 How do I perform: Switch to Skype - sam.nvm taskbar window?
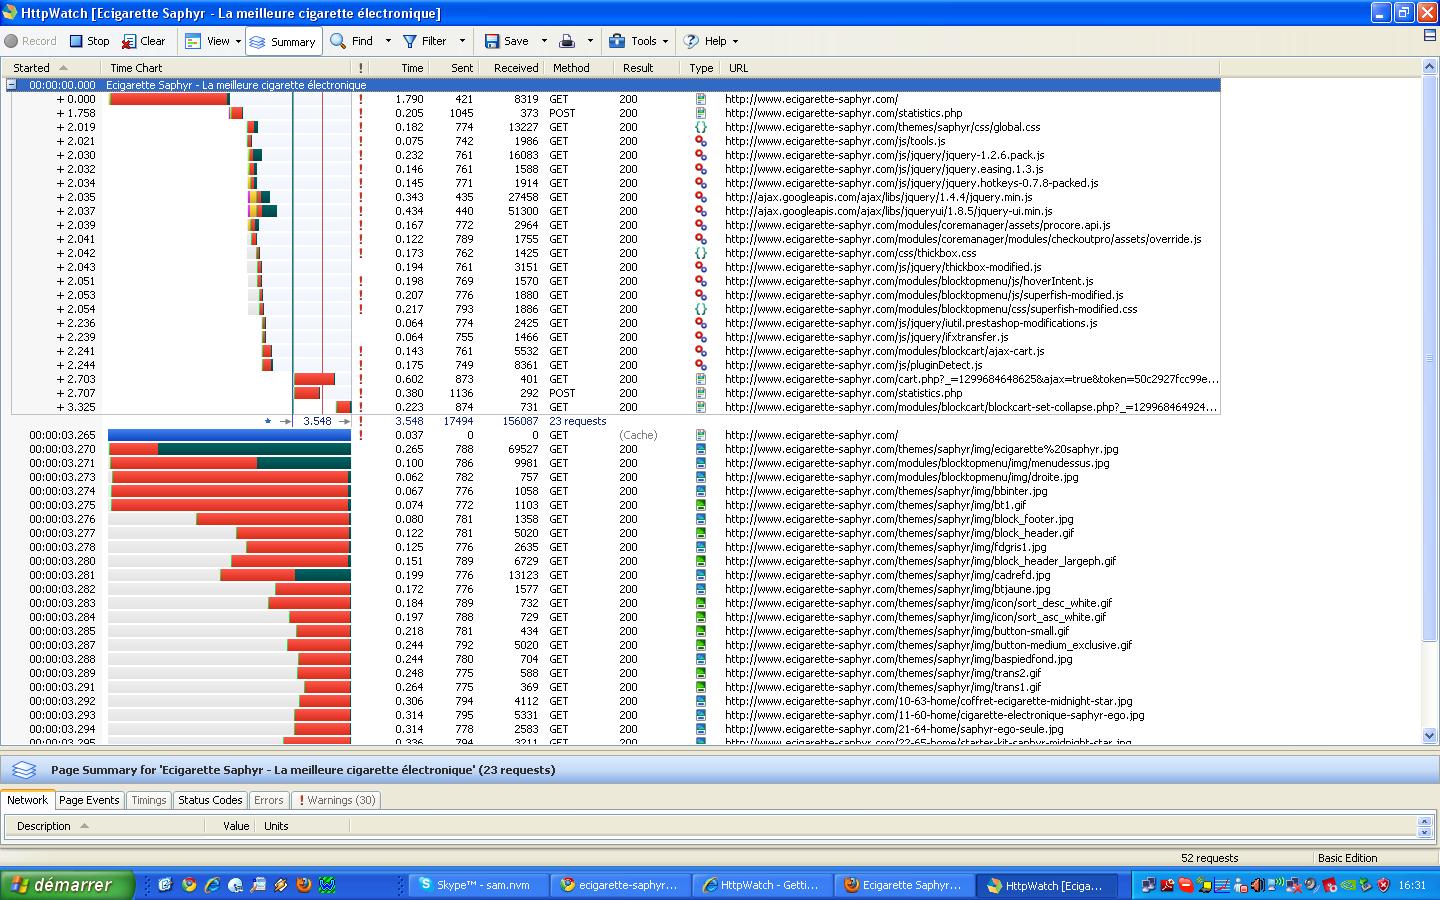click(478, 885)
